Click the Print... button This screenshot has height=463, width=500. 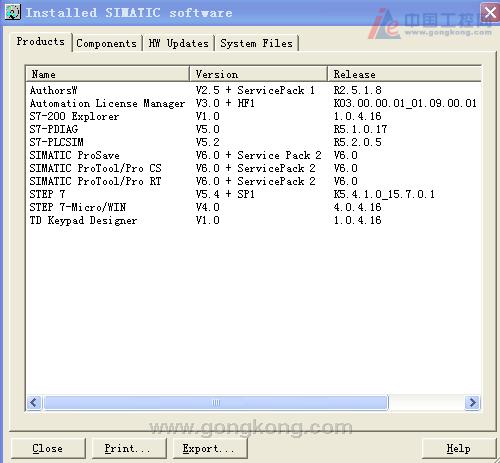[128, 448]
